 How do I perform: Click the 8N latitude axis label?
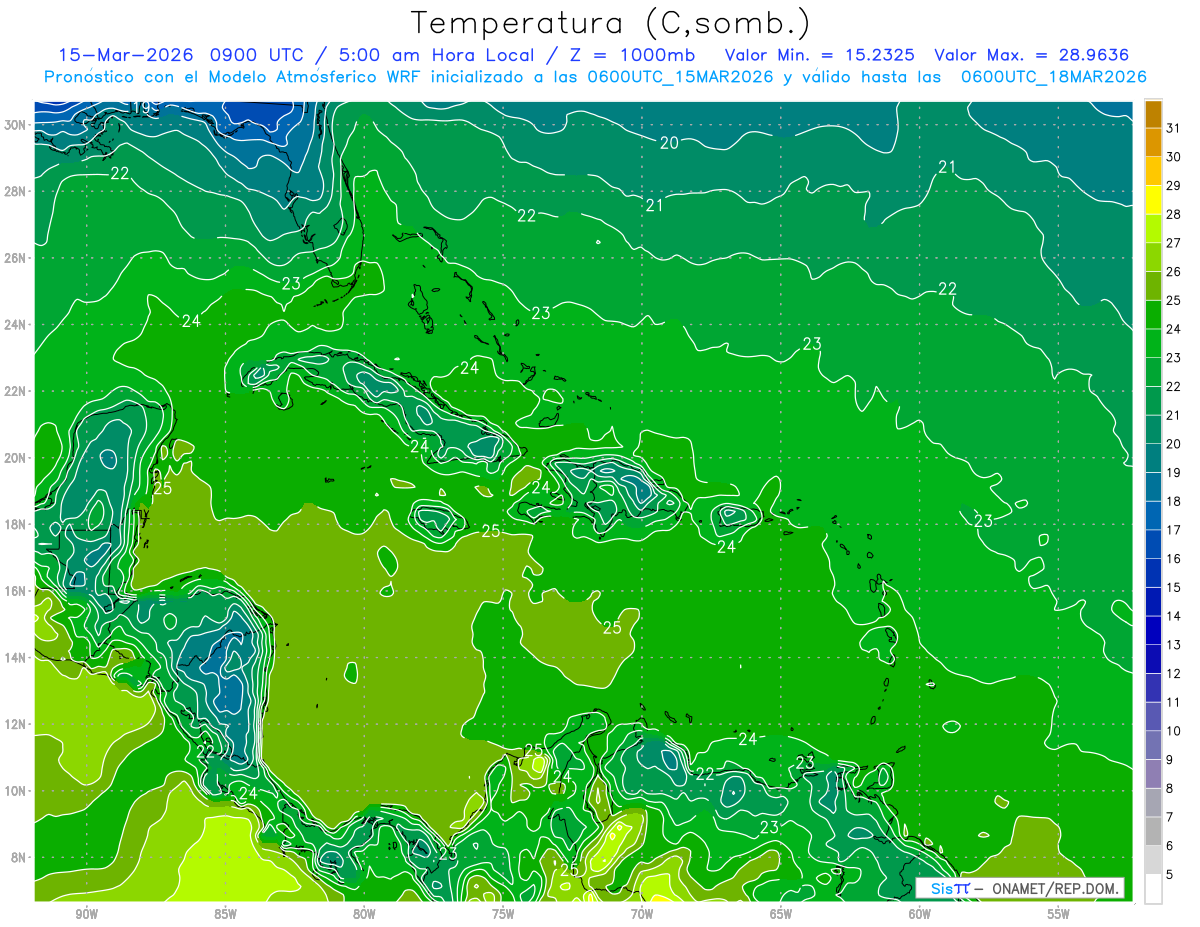pyautogui.click(x=20, y=858)
